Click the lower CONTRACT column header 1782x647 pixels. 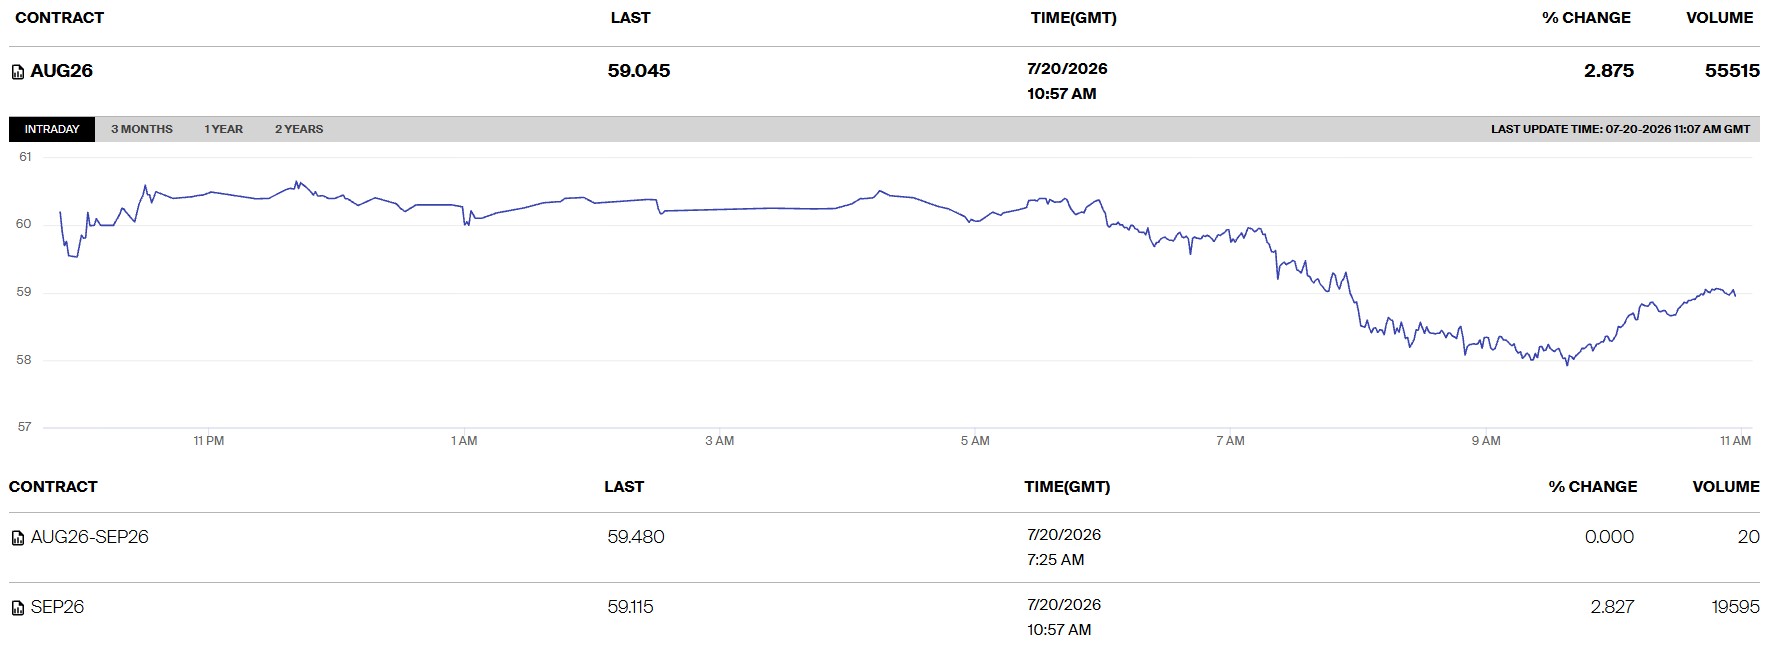pos(53,487)
